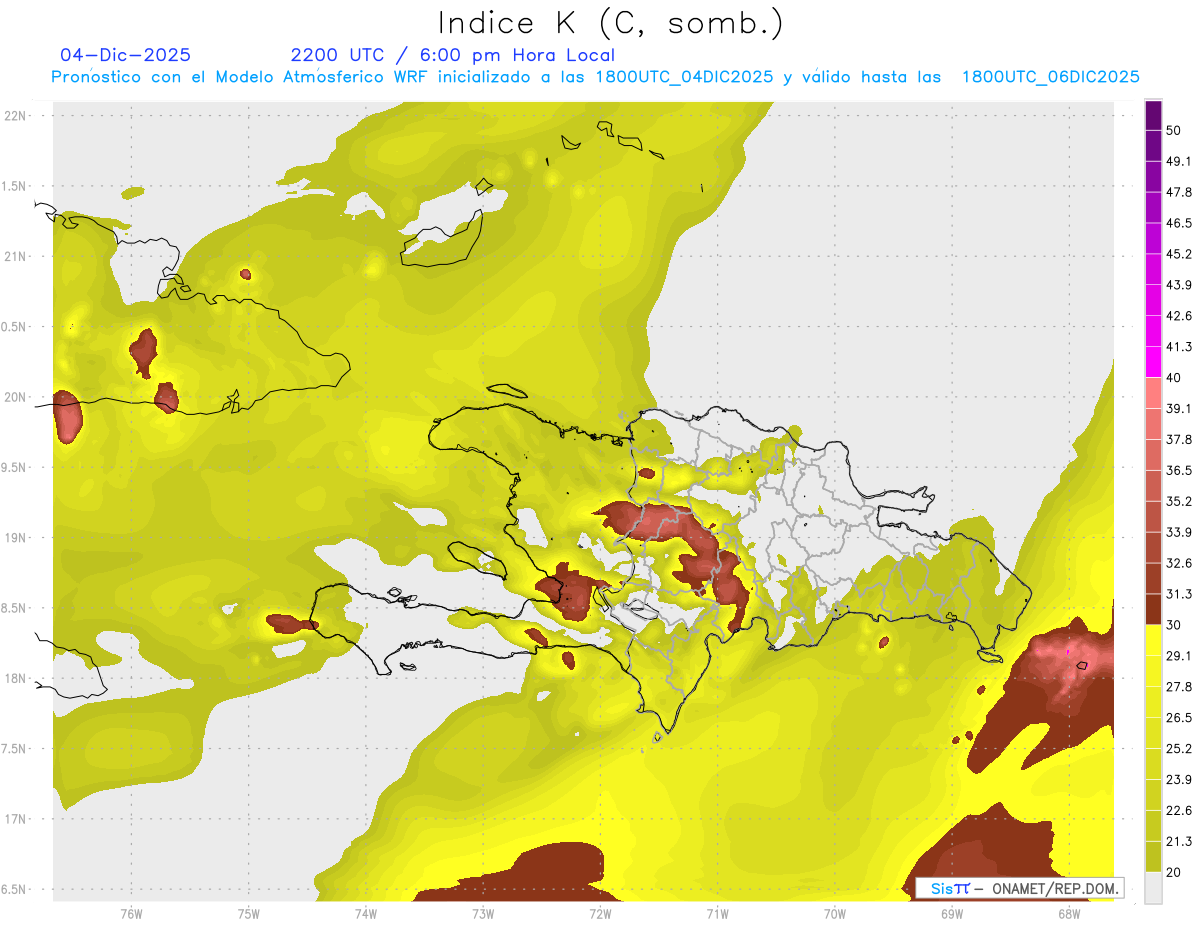Click the colorbar value '47.8'

pos(1178,192)
